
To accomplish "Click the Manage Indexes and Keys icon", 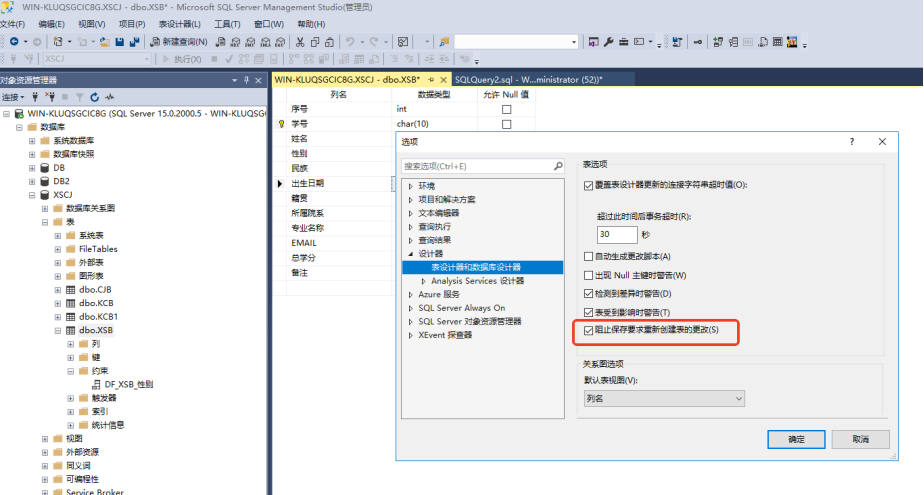I will [733, 42].
